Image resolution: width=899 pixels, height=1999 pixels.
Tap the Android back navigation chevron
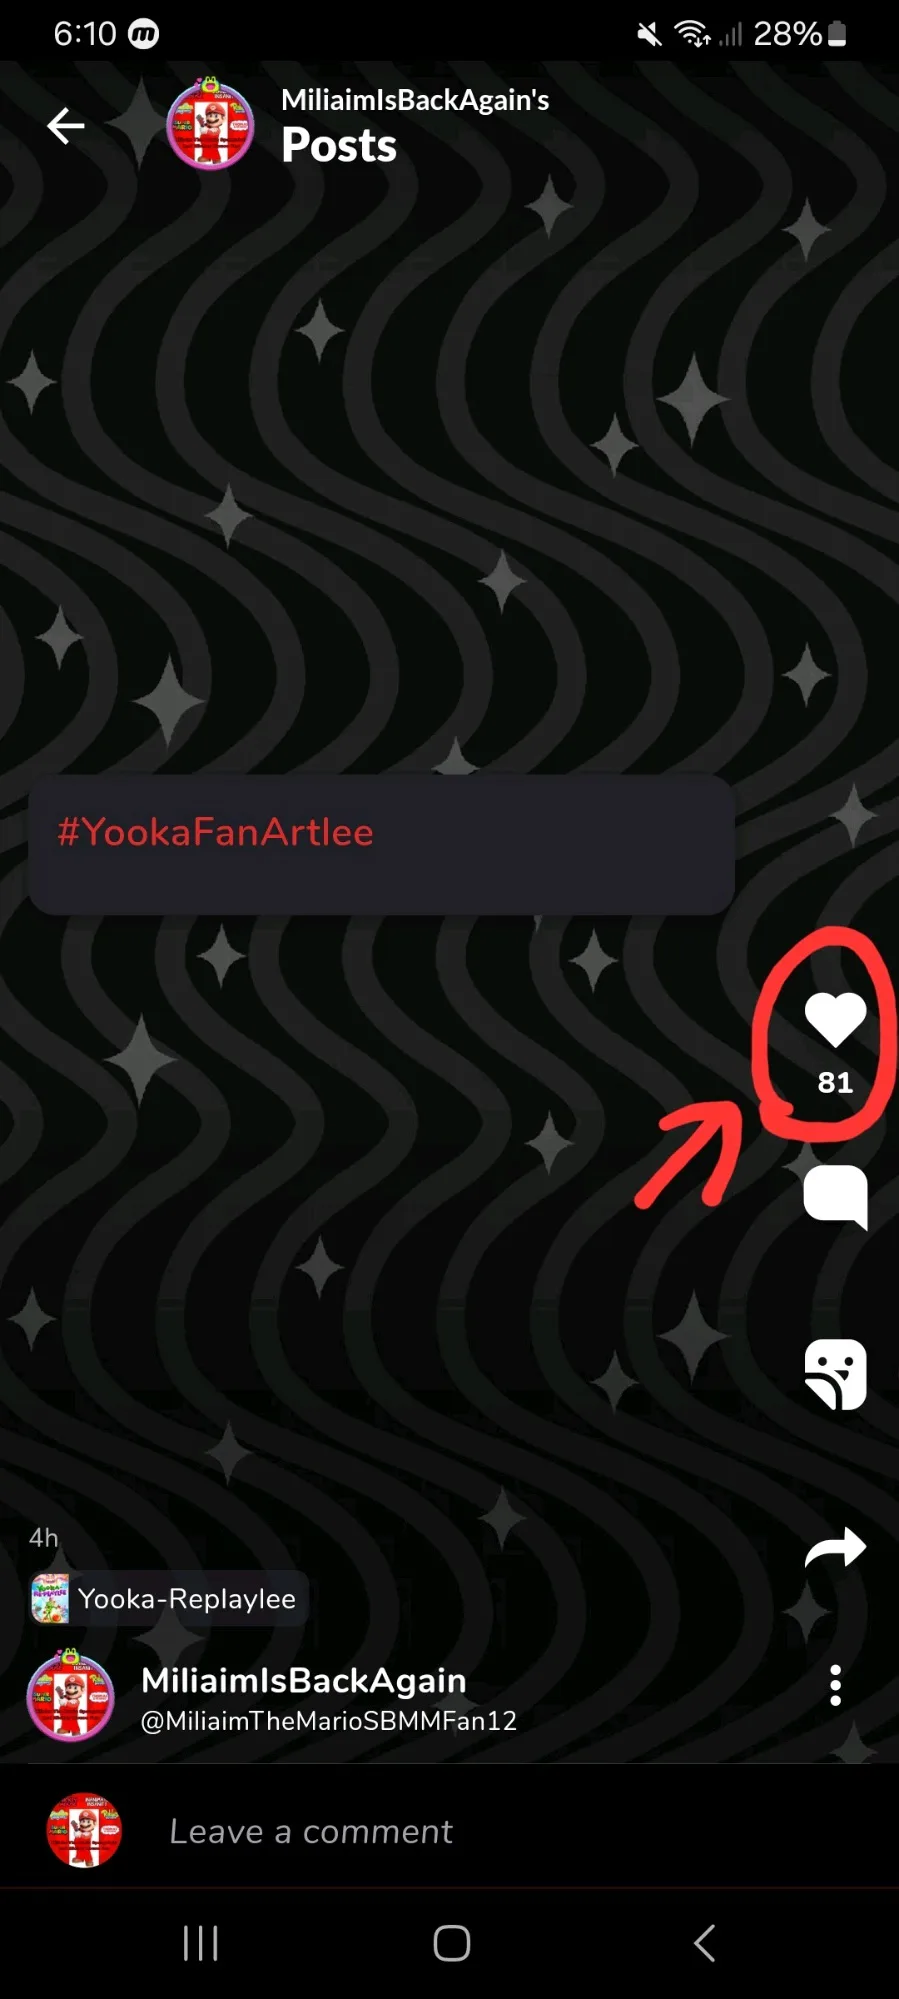(x=704, y=1943)
